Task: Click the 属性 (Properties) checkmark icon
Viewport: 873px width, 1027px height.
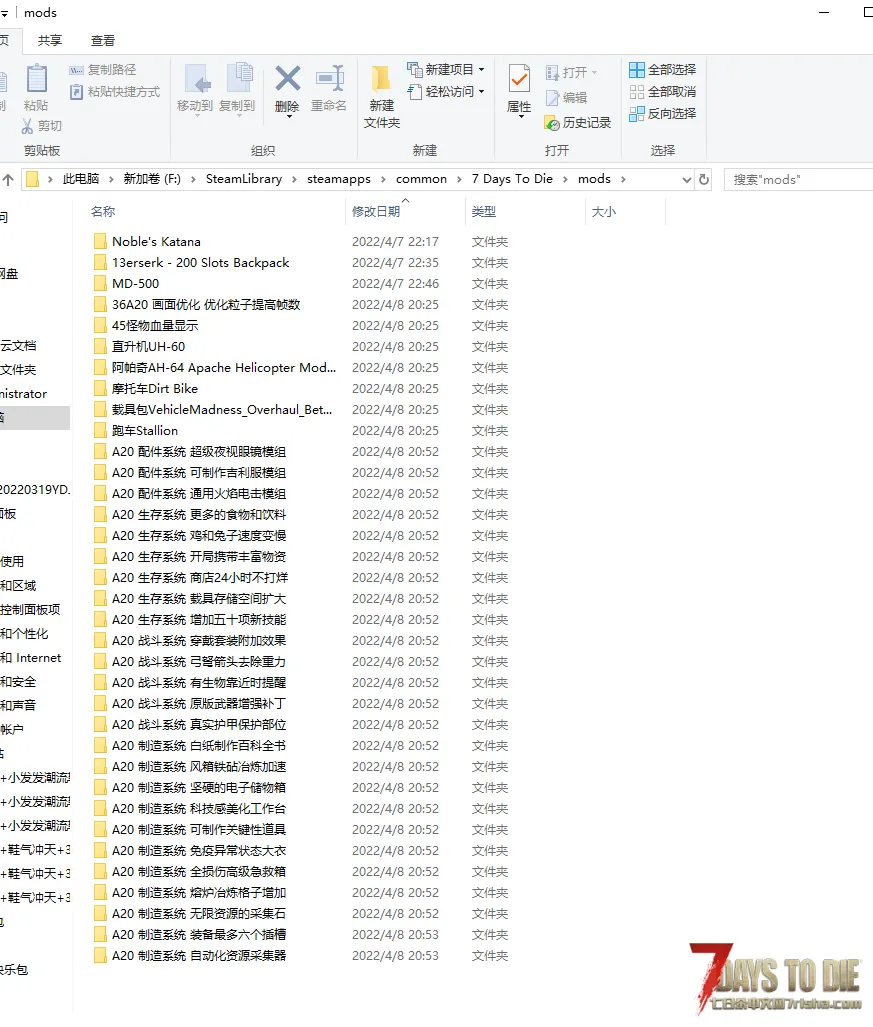Action: 519,79
